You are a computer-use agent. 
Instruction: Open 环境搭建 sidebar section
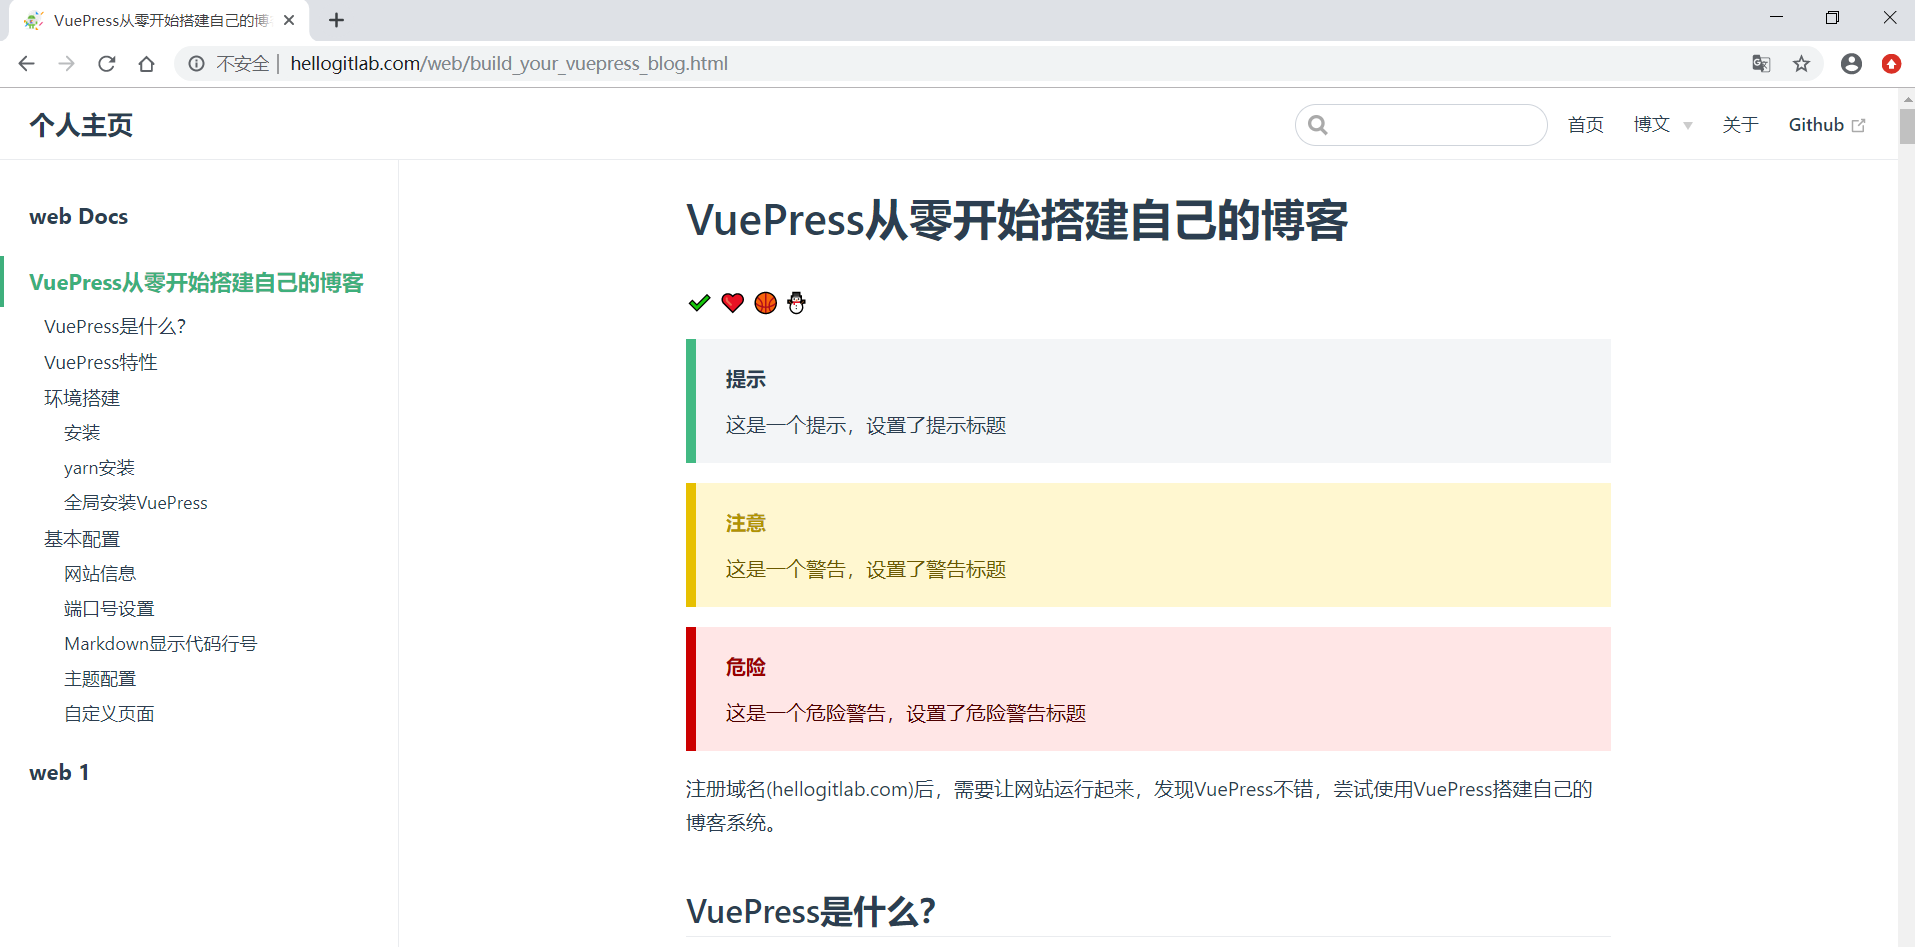[82, 399]
